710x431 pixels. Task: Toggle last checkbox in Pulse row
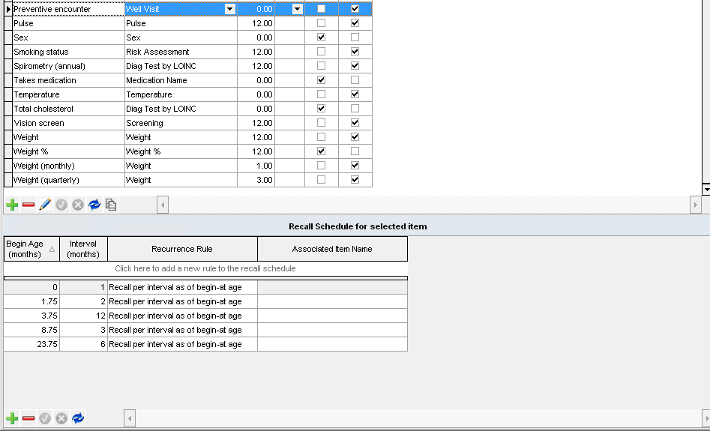355,23
